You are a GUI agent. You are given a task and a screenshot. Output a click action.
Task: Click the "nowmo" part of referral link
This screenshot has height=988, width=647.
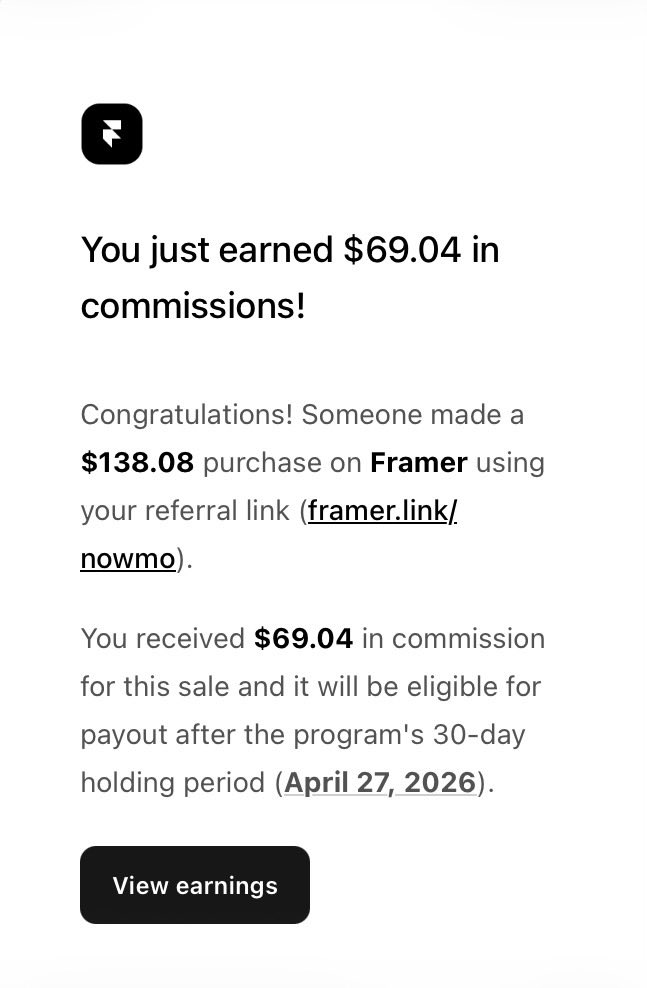[x=128, y=559]
